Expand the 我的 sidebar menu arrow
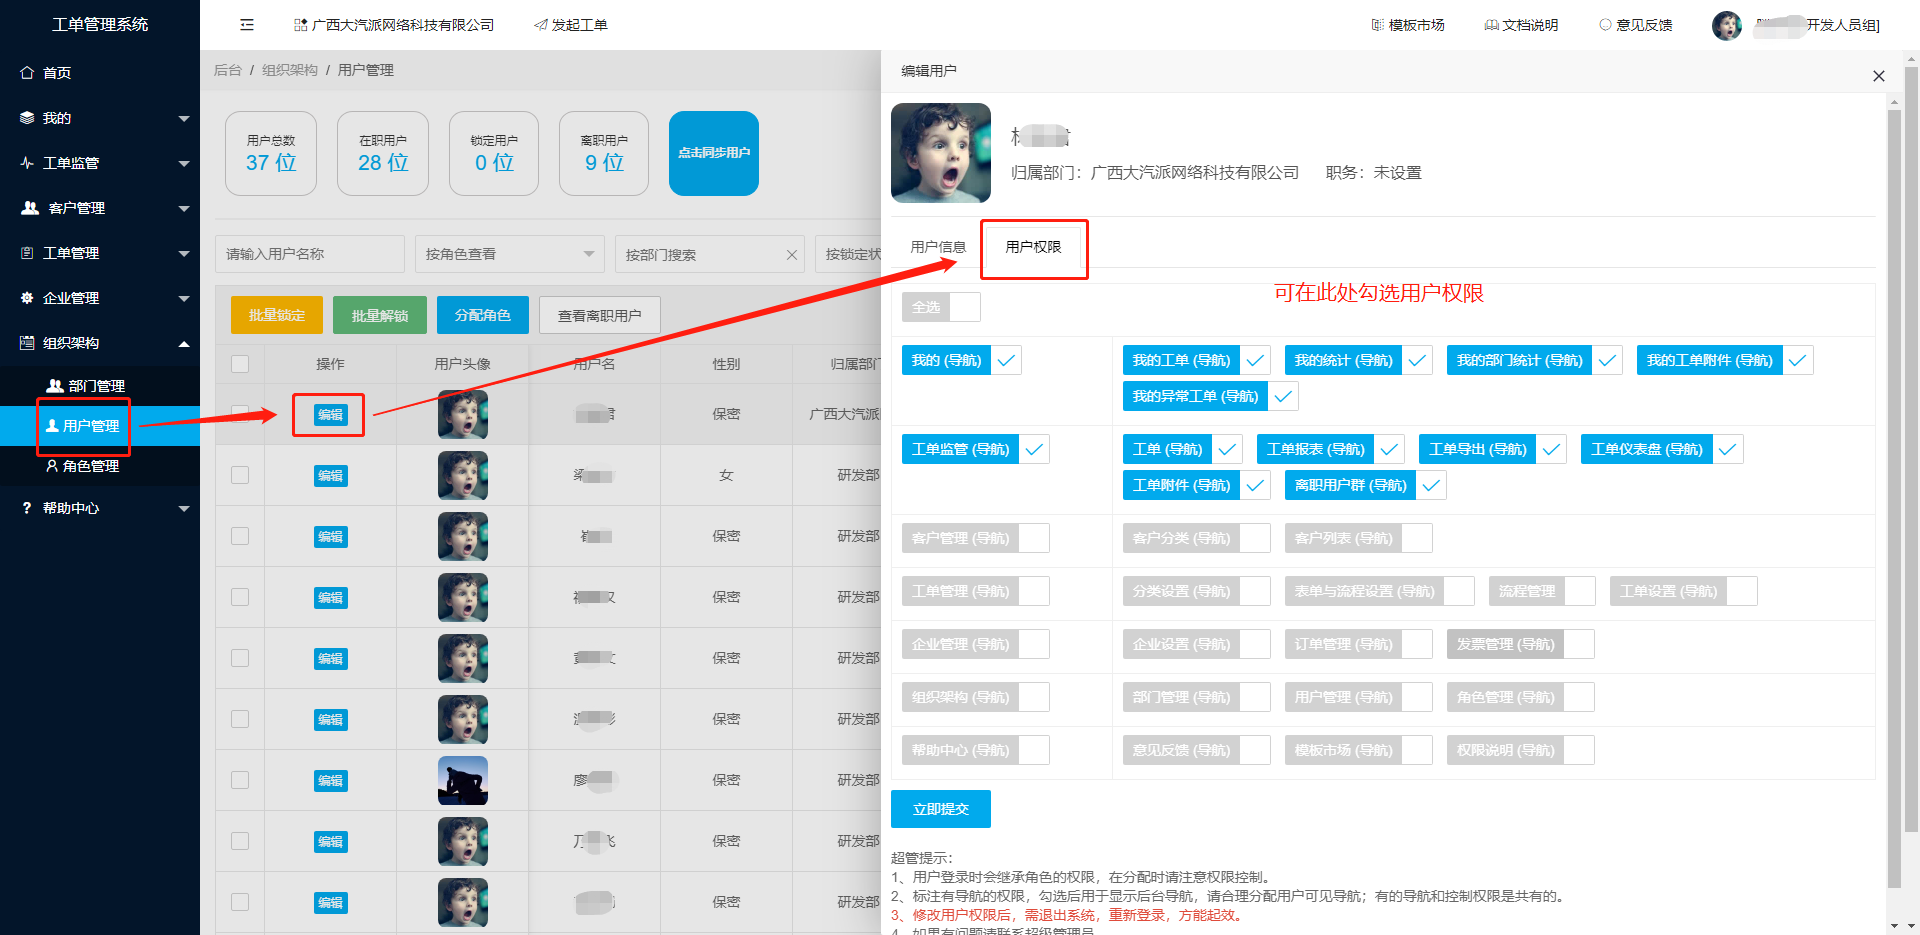 [x=184, y=119]
